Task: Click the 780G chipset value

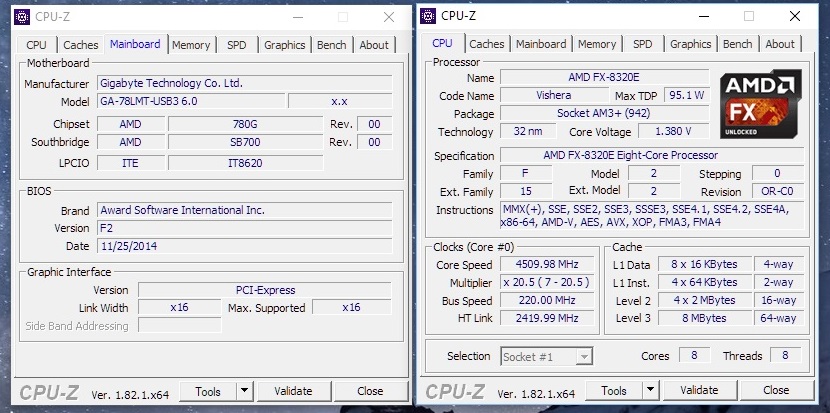Action: 245,124
